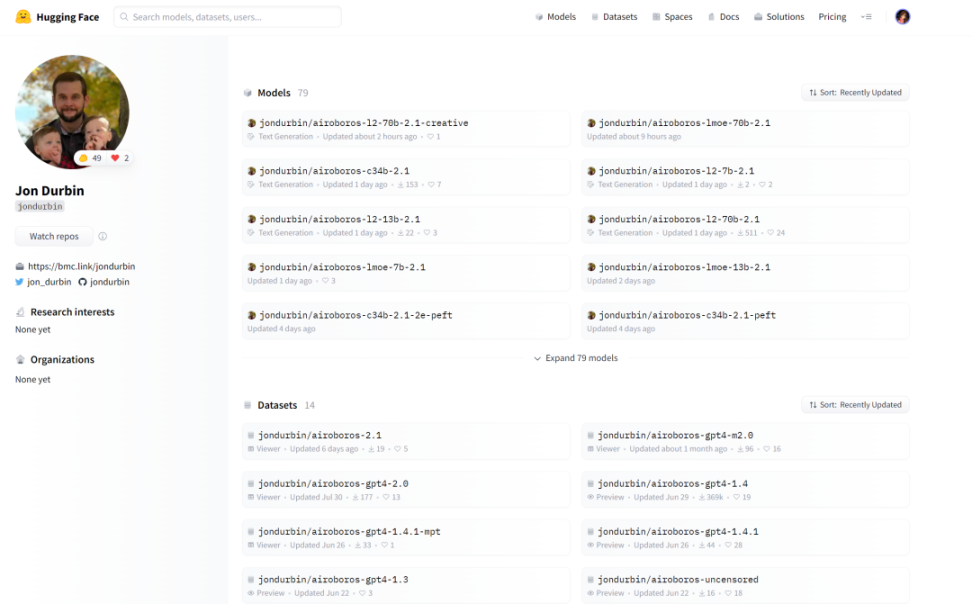Click the Research interests heading
This screenshot has height=604, width=972.
tap(73, 312)
